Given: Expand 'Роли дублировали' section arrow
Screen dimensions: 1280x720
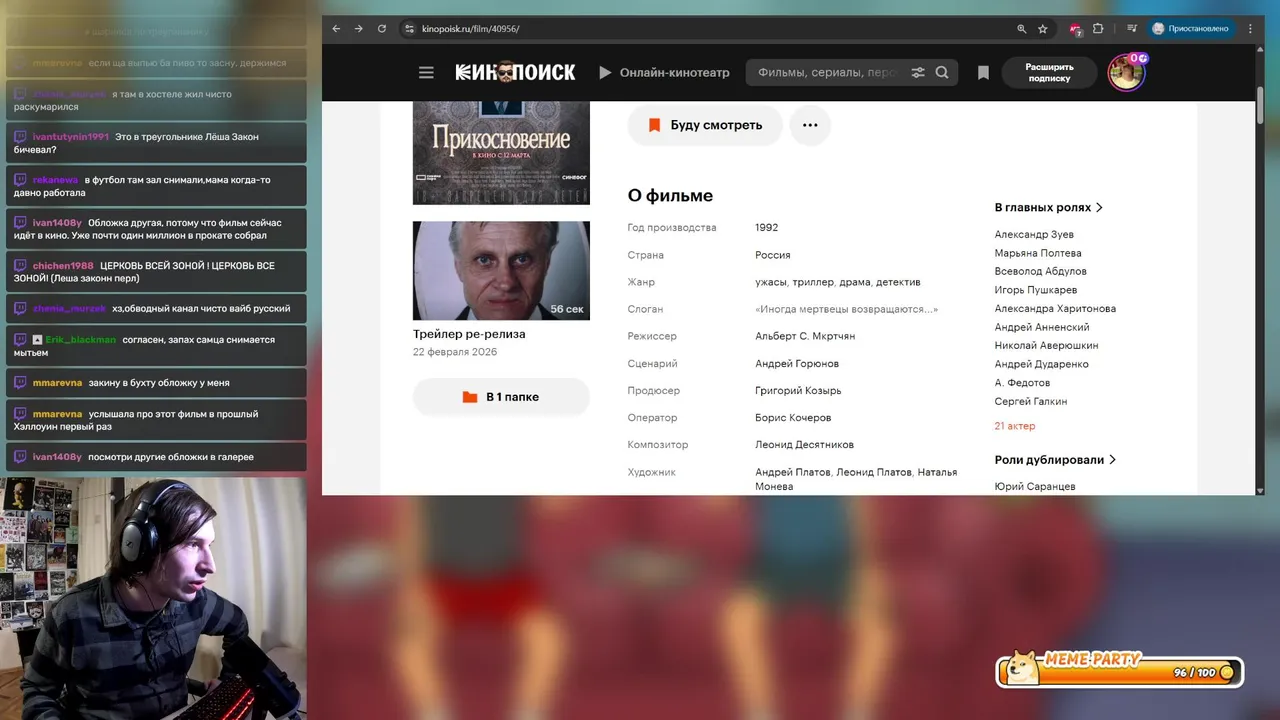Looking at the screenshot, I should pos(1112,460).
